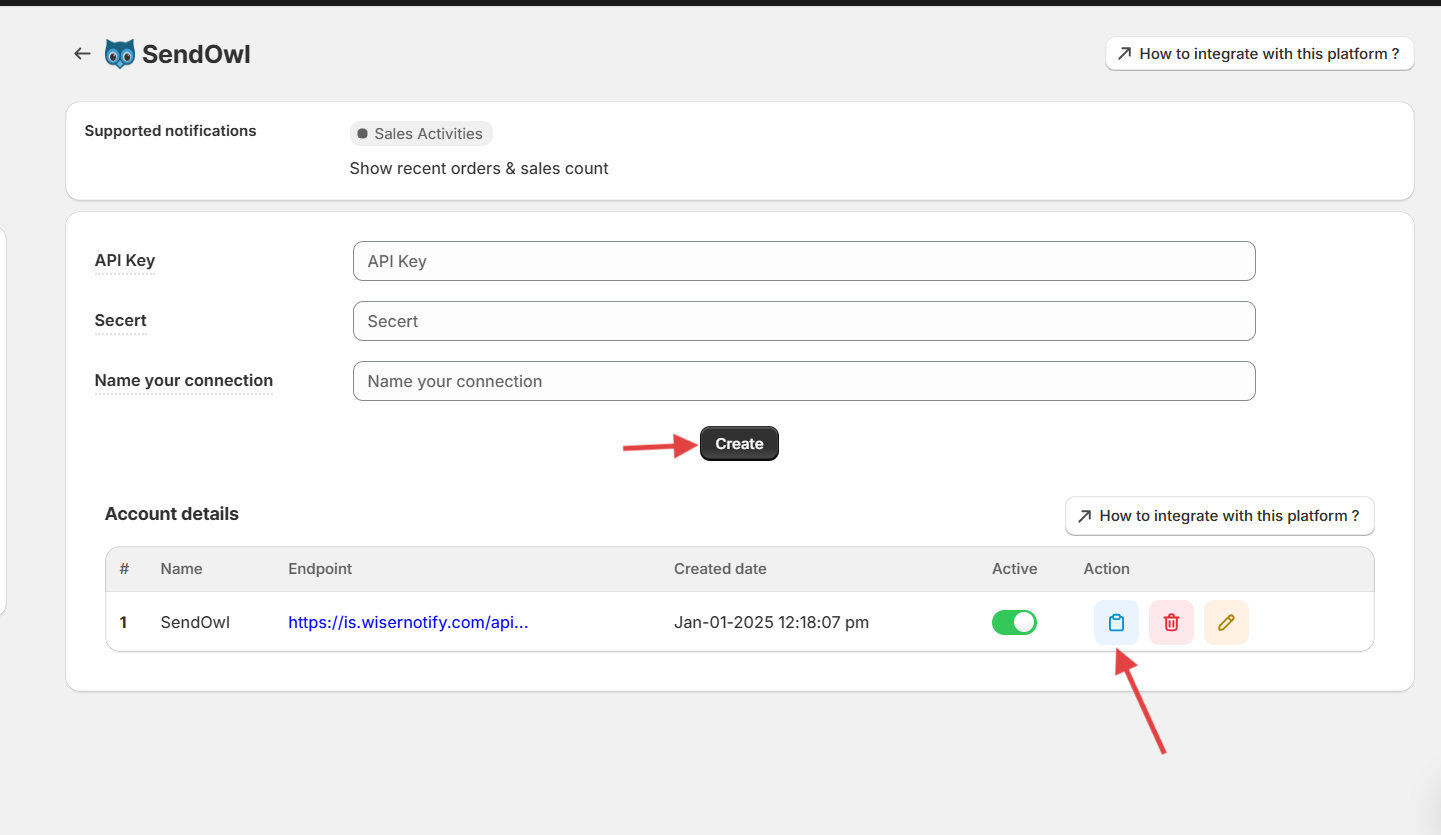
Task: Focus the API Key input field
Action: [x=804, y=261]
